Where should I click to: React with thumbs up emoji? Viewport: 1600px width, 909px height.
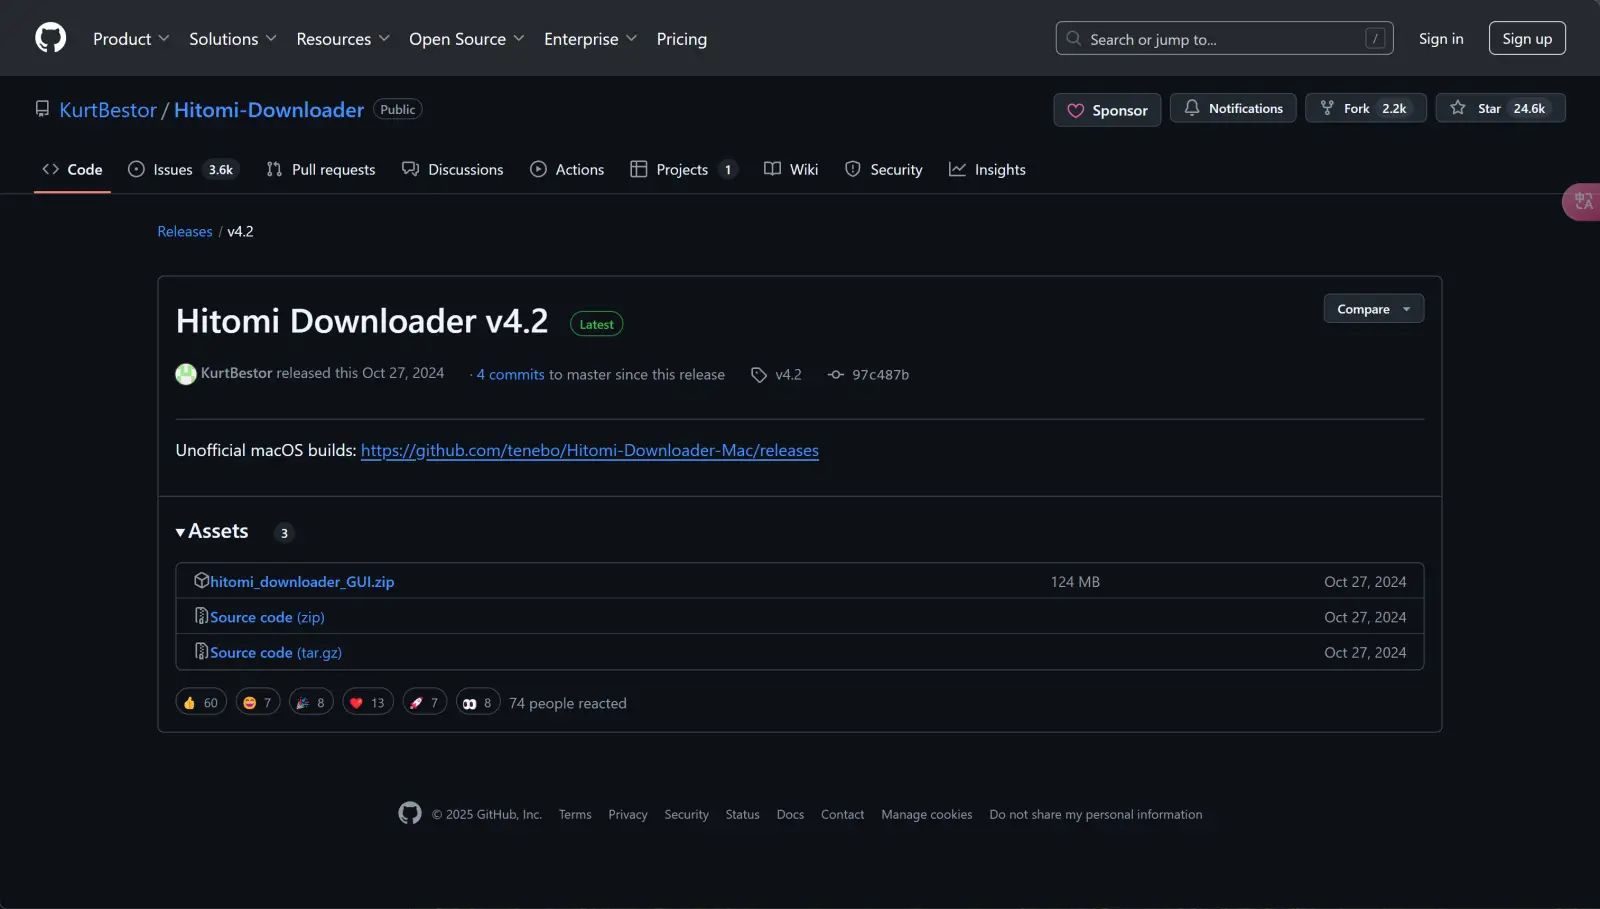point(201,703)
